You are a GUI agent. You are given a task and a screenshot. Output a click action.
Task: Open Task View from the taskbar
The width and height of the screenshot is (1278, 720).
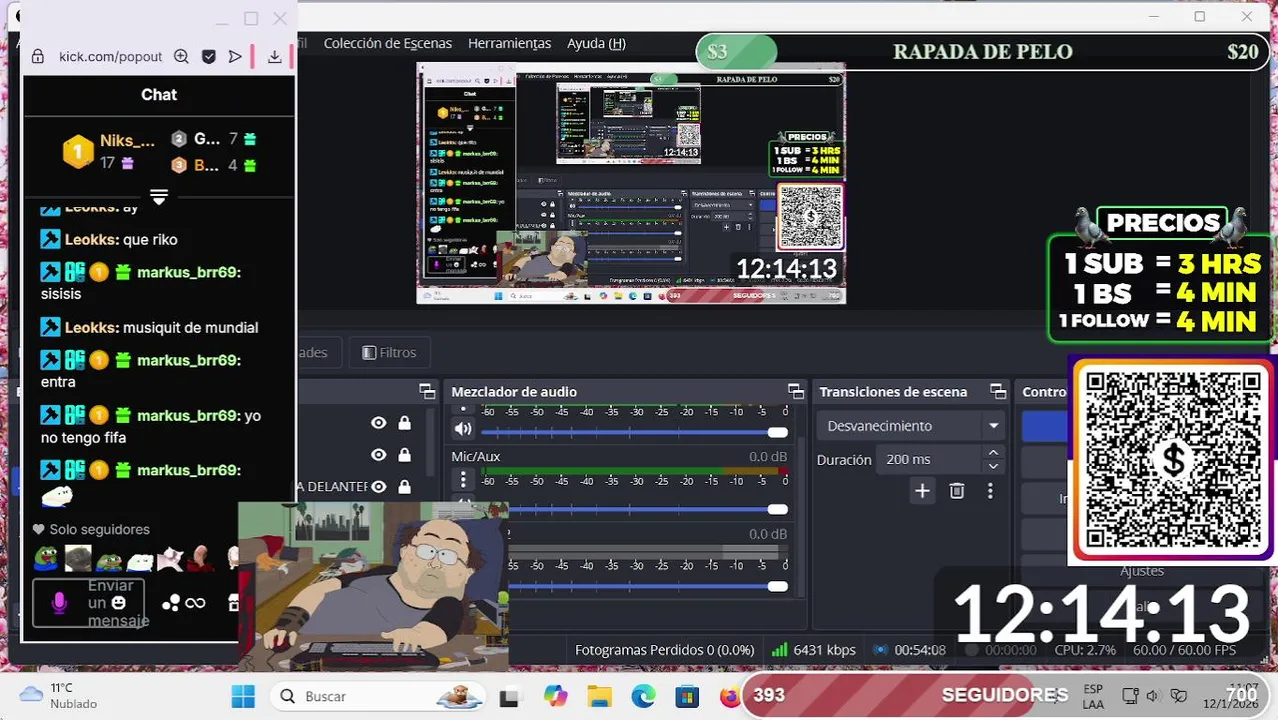click(510, 696)
